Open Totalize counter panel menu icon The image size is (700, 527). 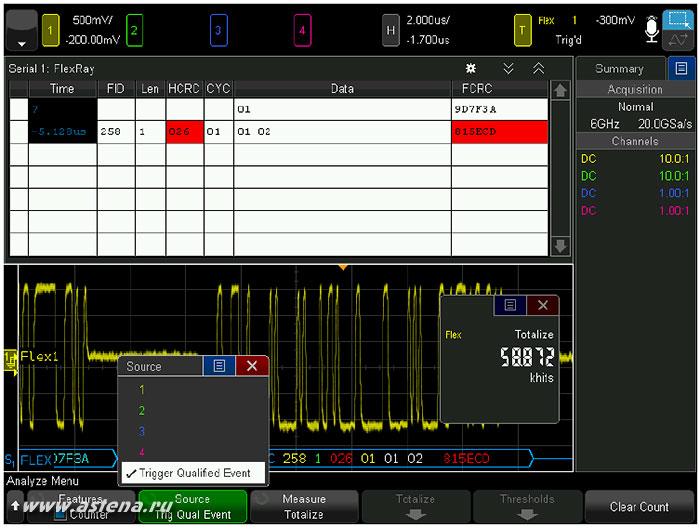(x=510, y=305)
